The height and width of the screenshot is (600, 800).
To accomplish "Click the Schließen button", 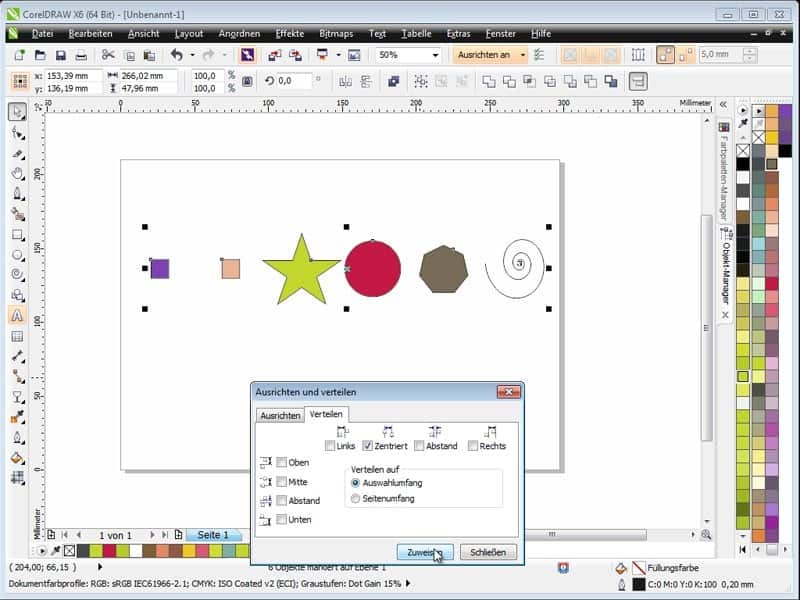I will tap(488, 552).
